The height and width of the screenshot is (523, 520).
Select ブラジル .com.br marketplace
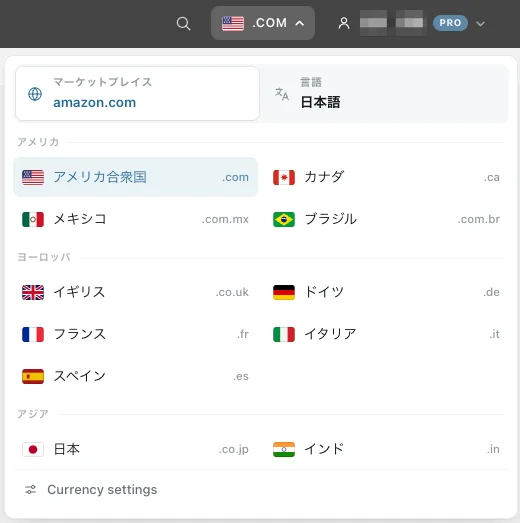(x=386, y=219)
